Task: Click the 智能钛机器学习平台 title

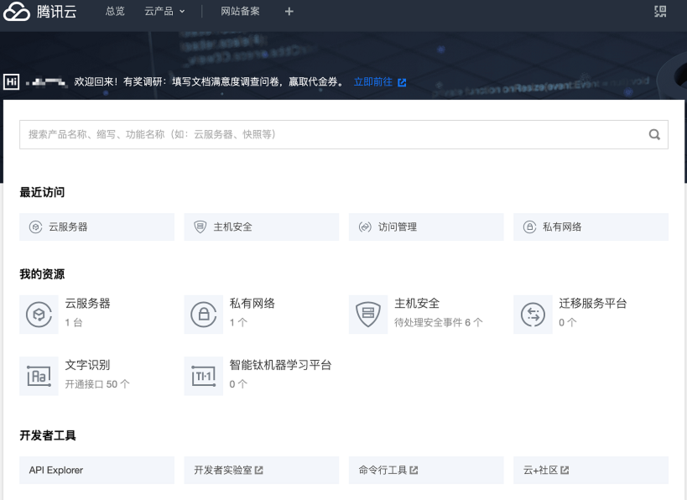Action: 280,365
